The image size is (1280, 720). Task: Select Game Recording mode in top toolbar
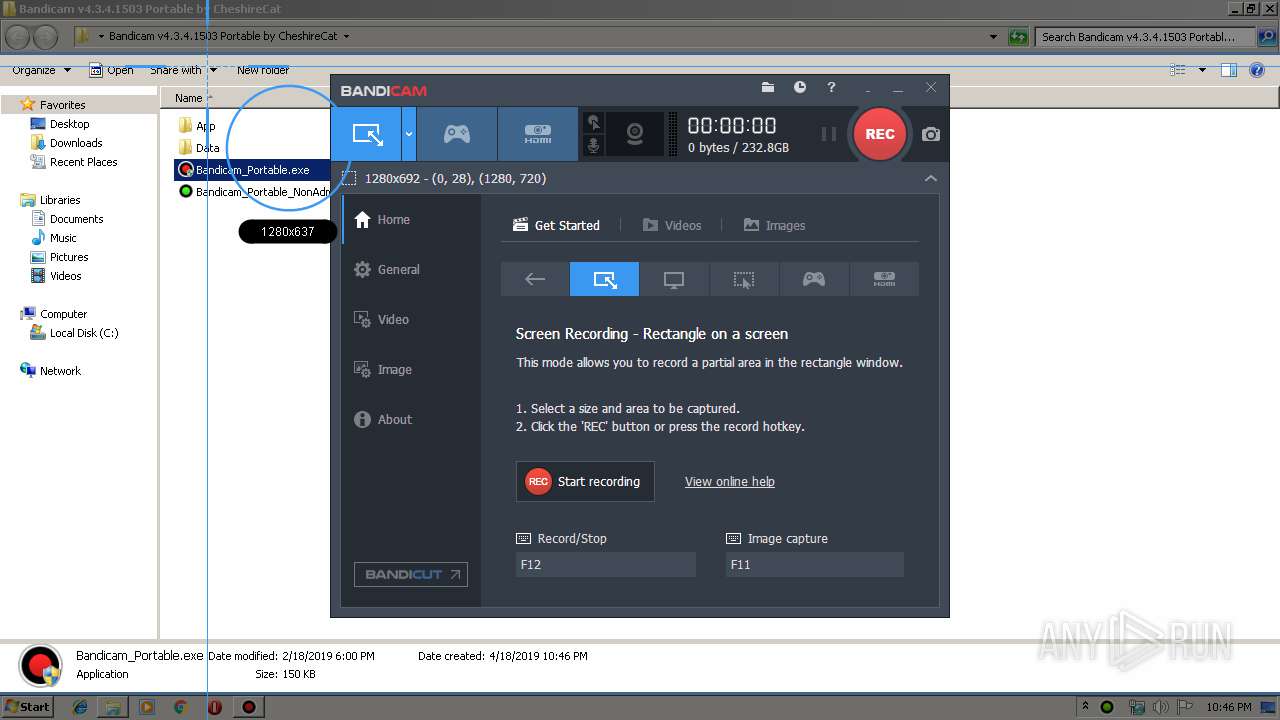tap(457, 134)
